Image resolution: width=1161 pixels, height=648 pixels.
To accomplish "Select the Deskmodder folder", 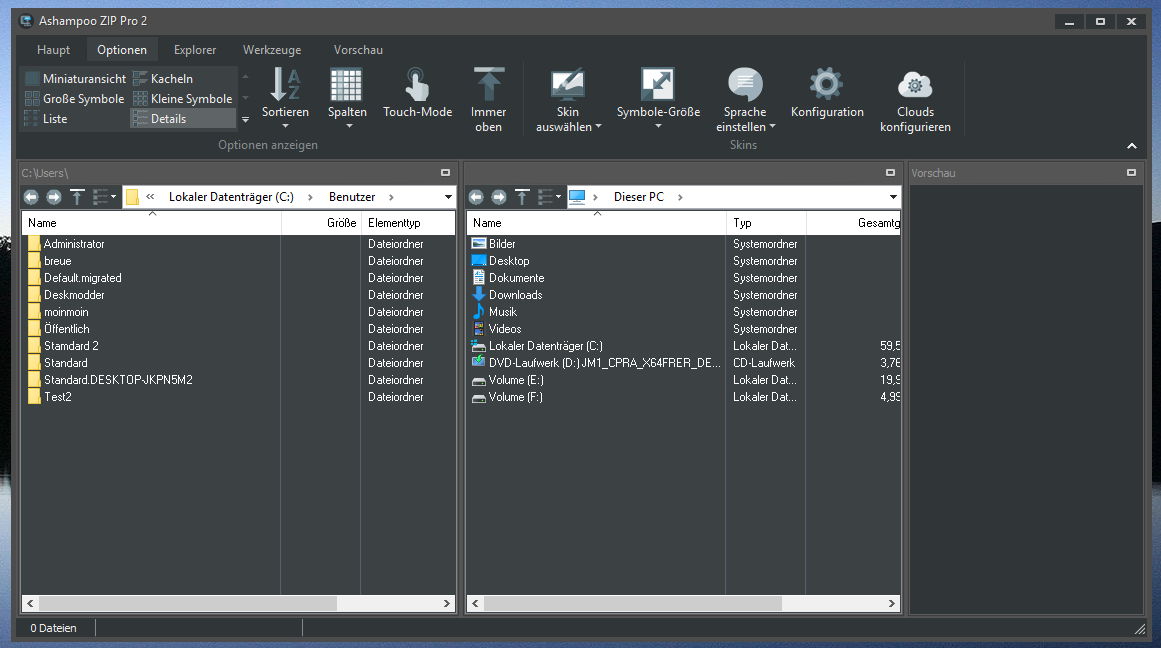I will (74, 295).
